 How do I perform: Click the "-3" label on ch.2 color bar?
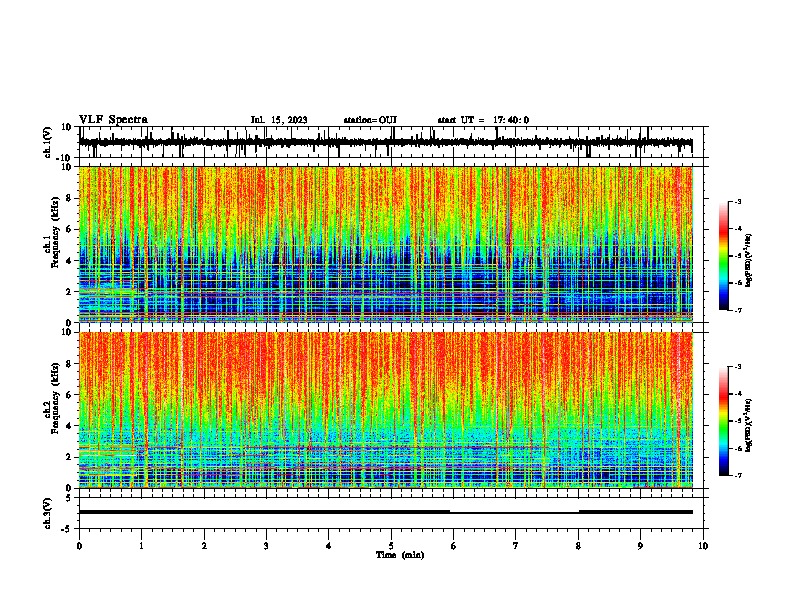tap(737, 367)
